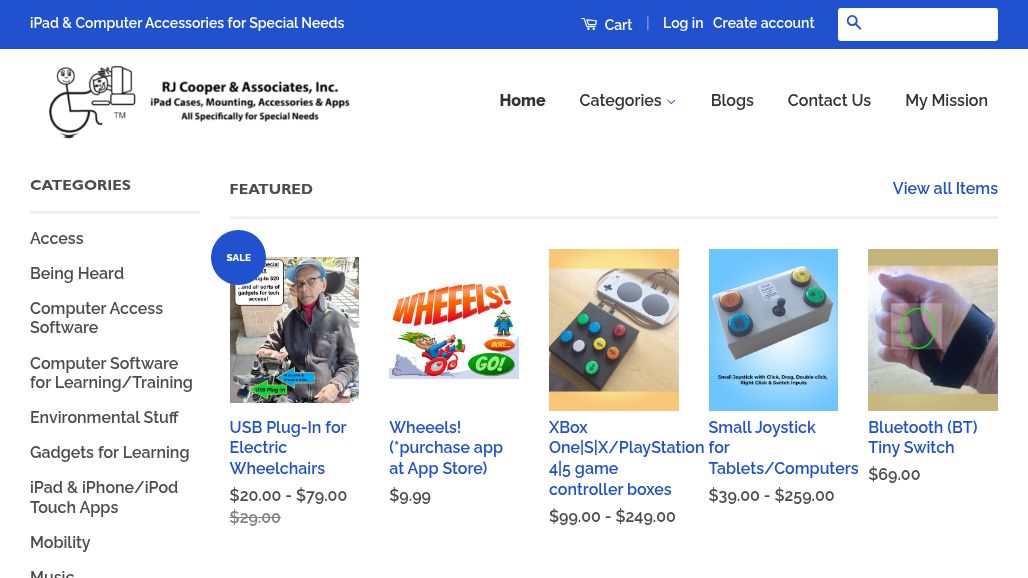
Task: Open the Contact Us page
Action: click(x=828, y=101)
